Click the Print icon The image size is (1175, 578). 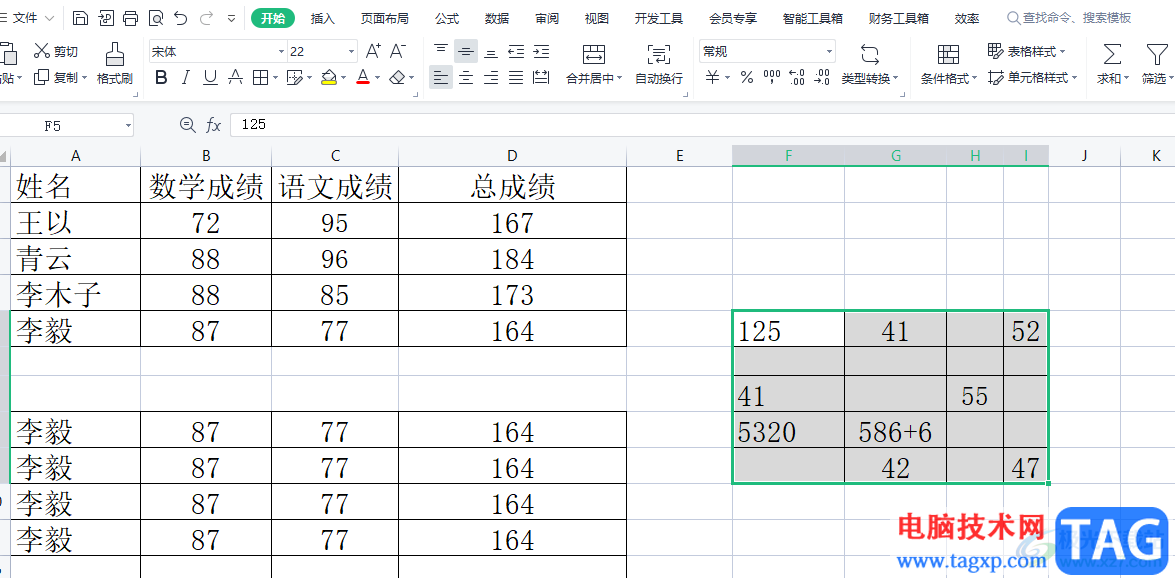tap(130, 18)
